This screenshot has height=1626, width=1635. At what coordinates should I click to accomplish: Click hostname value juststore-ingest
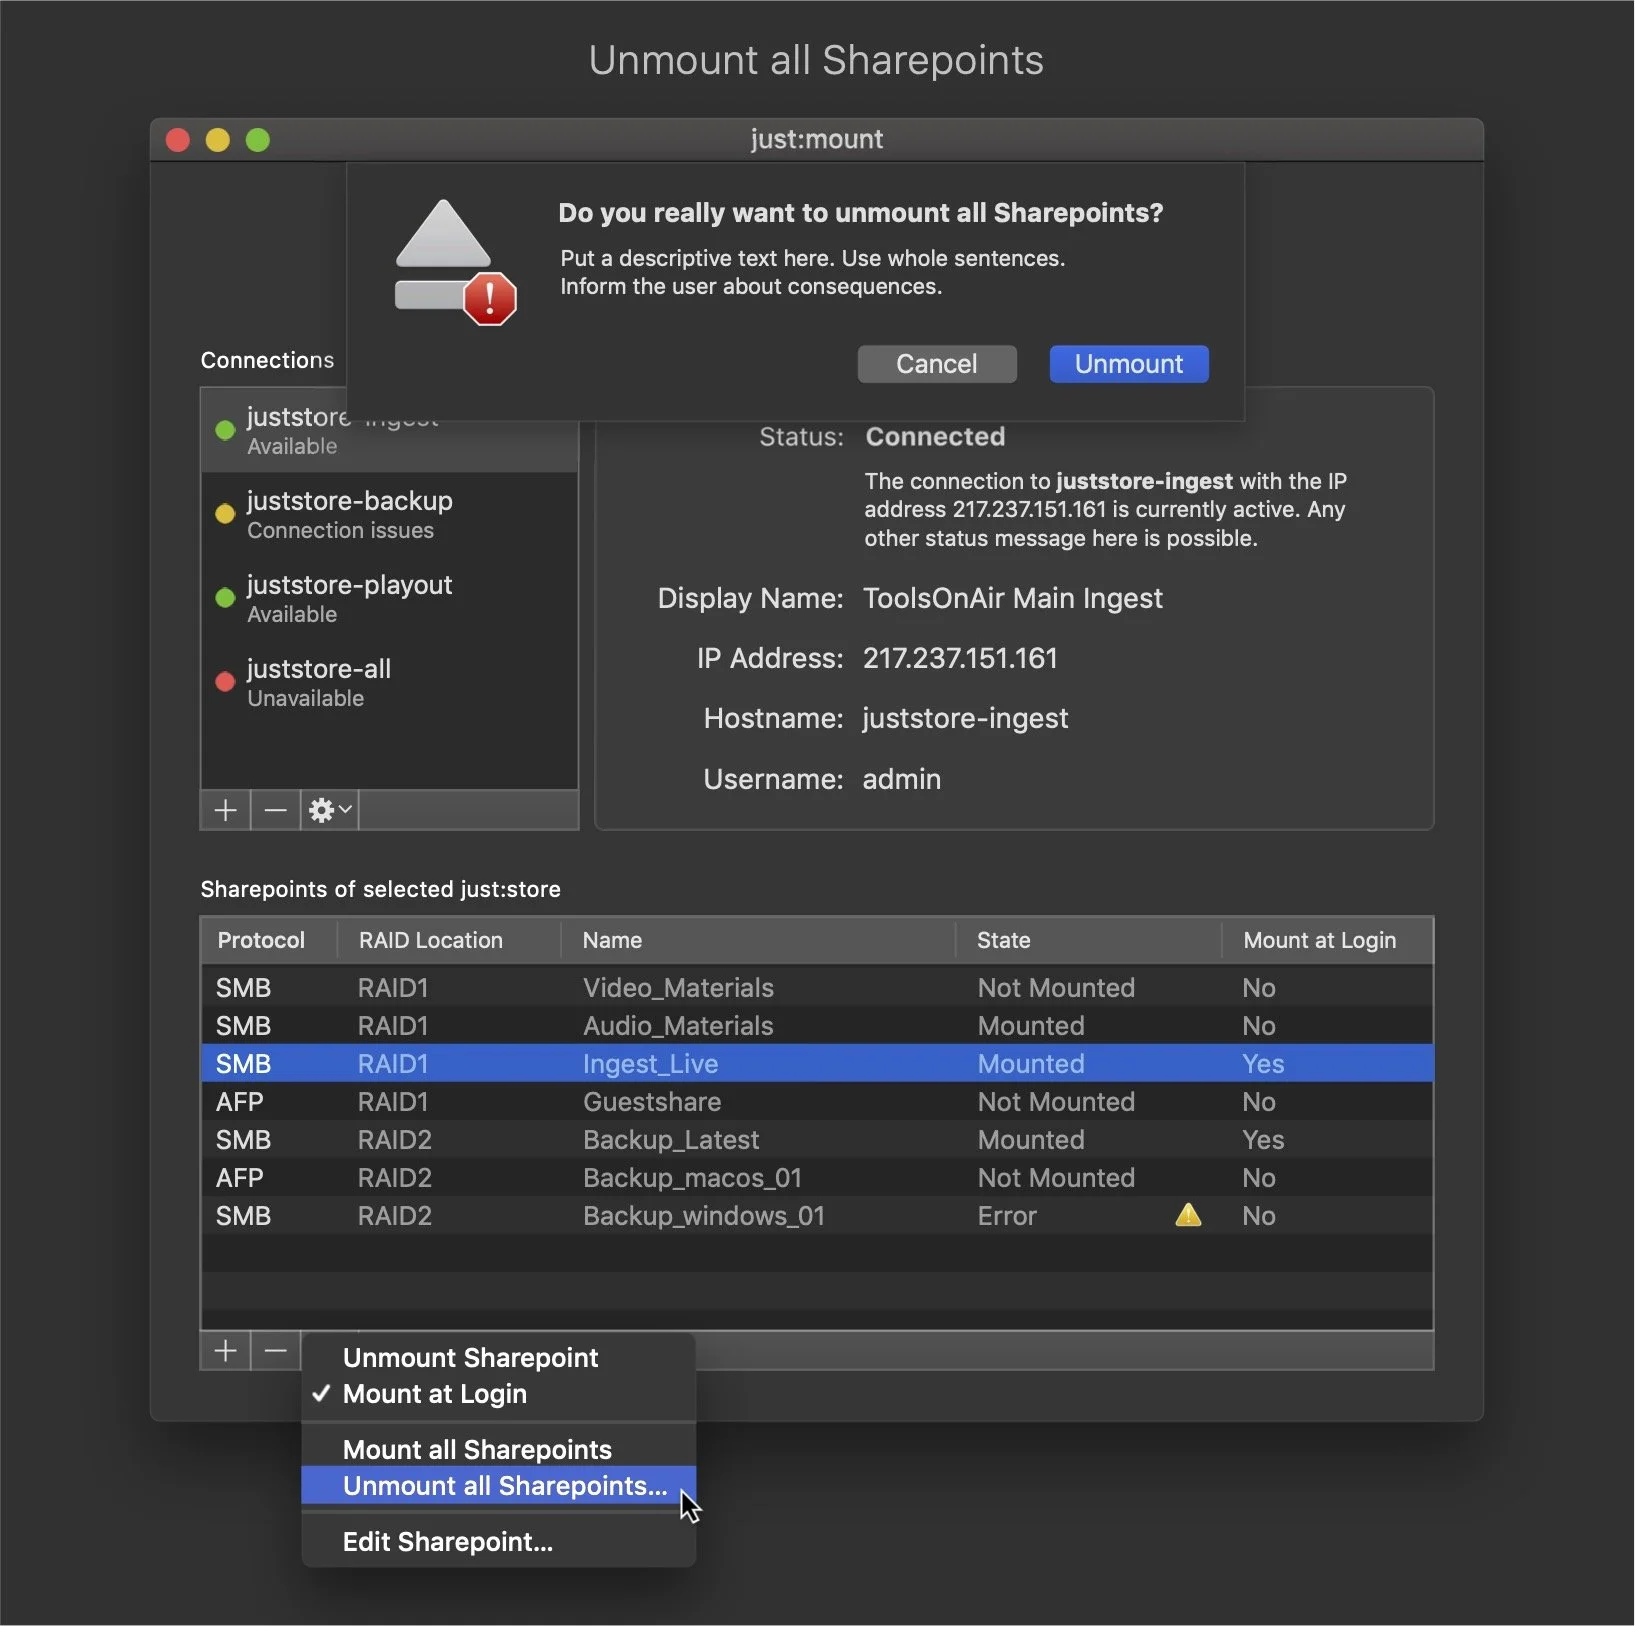965,718
